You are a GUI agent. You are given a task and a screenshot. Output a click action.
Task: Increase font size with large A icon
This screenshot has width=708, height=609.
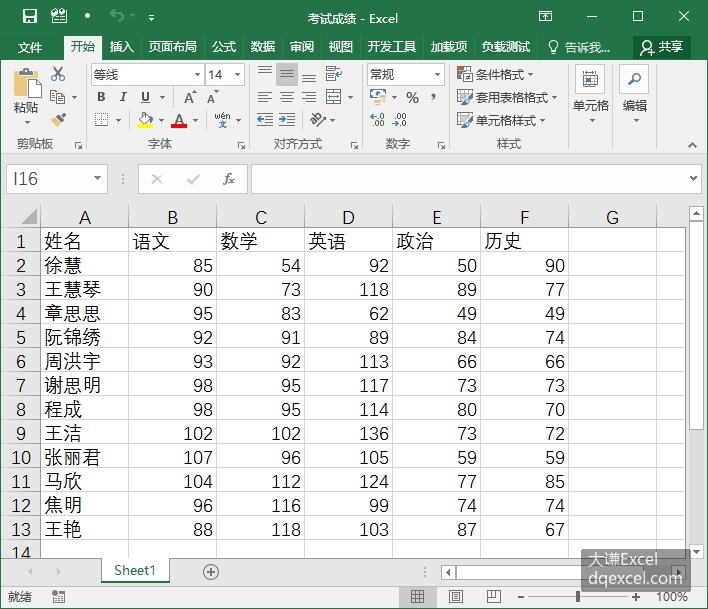click(190, 97)
